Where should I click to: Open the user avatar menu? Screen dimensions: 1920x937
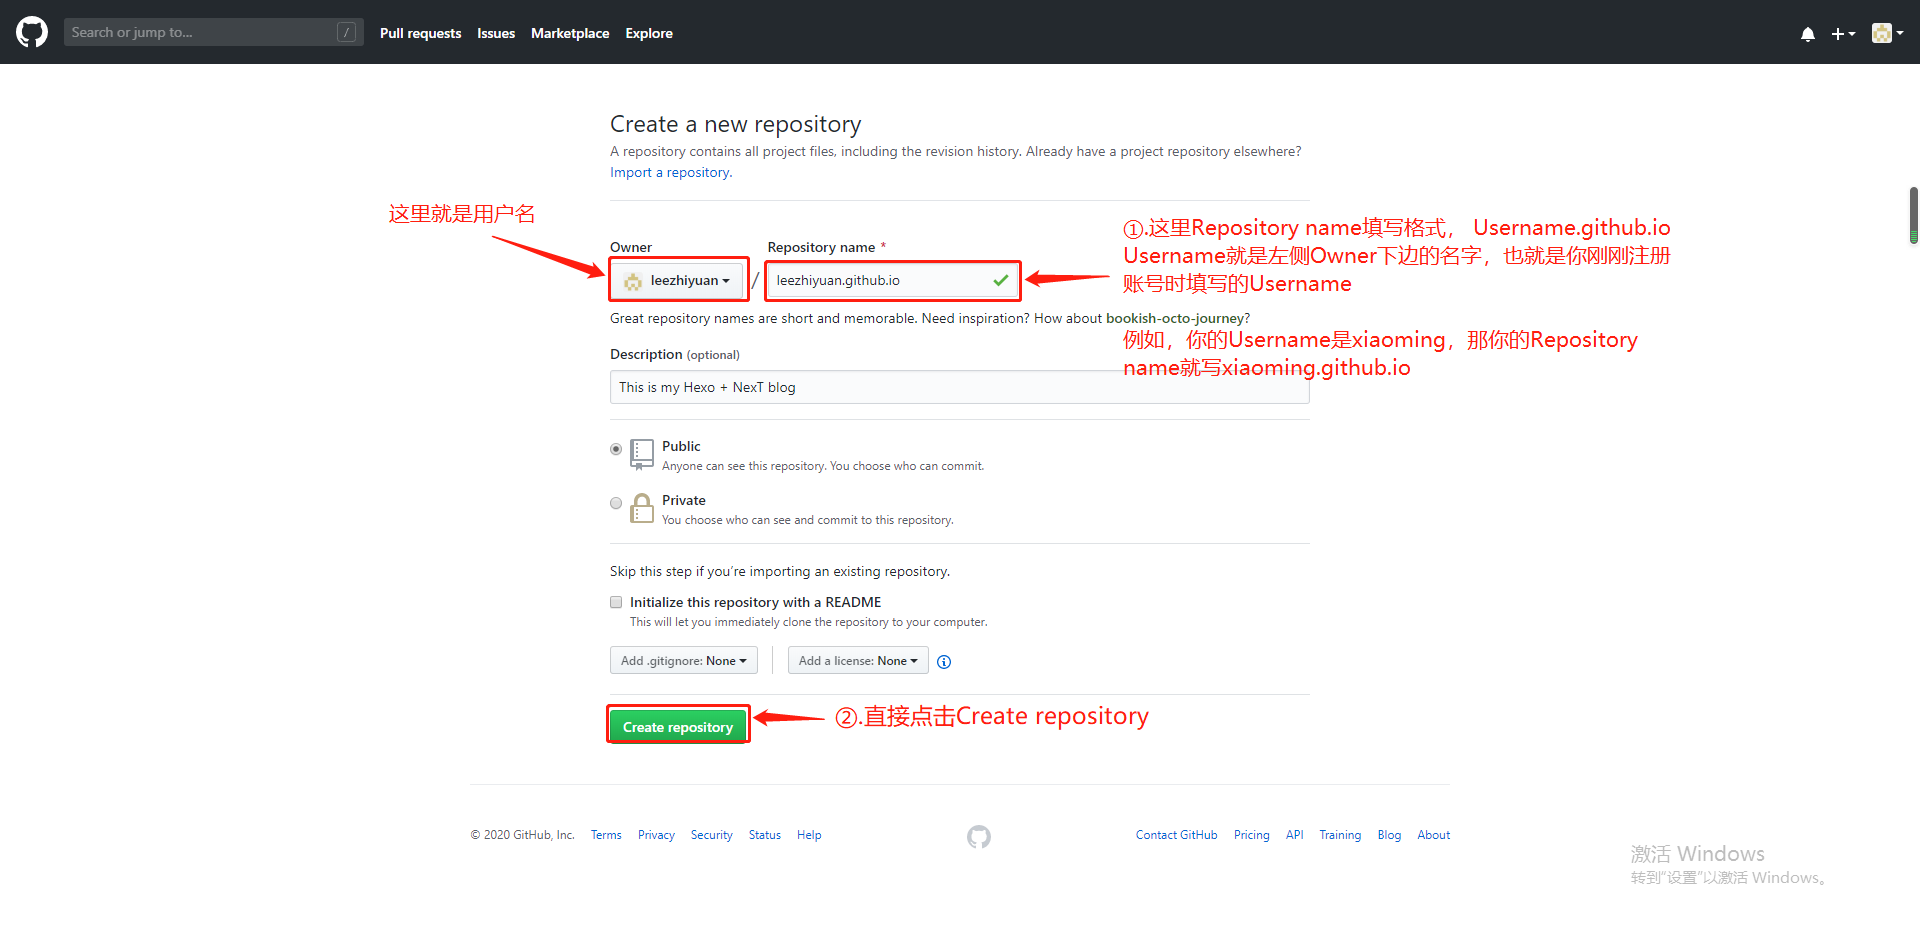coord(1886,33)
